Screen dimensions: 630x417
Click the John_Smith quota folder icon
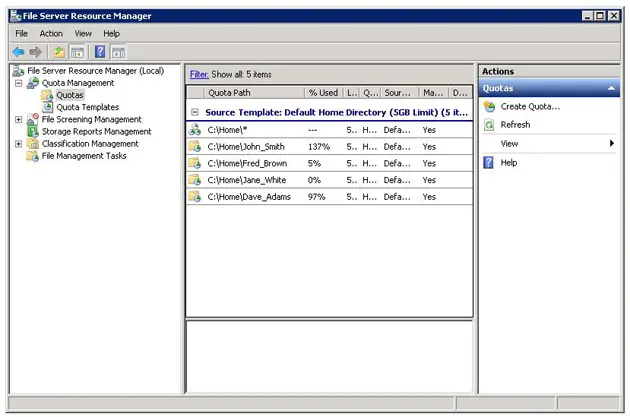click(x=194, y=147)
